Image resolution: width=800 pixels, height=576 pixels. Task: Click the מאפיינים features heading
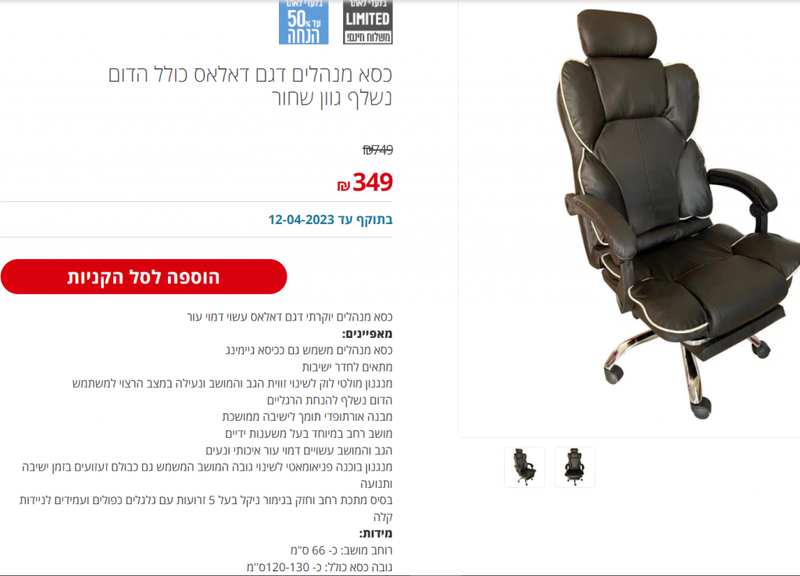pyautogui.click(x=367, y=334)
